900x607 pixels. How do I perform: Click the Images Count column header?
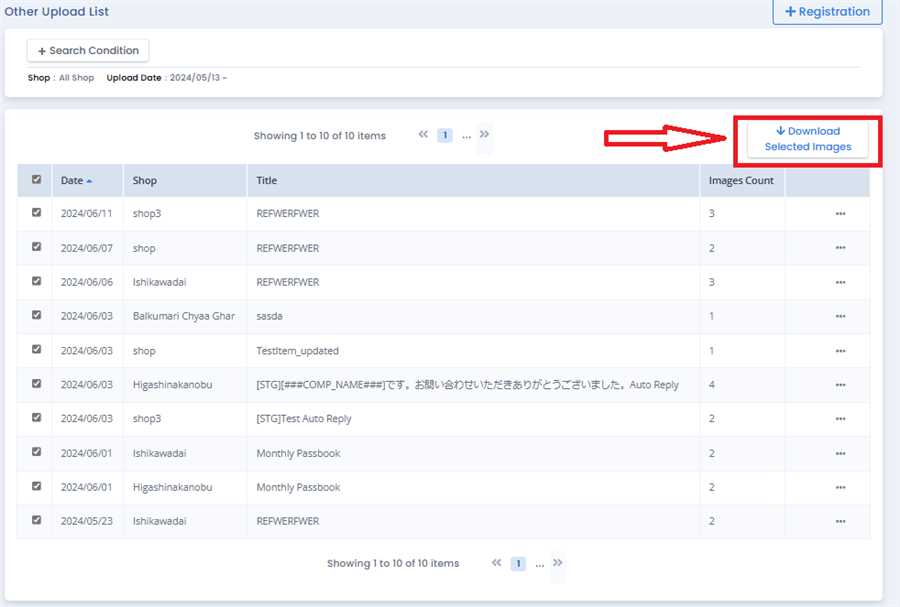741,181
